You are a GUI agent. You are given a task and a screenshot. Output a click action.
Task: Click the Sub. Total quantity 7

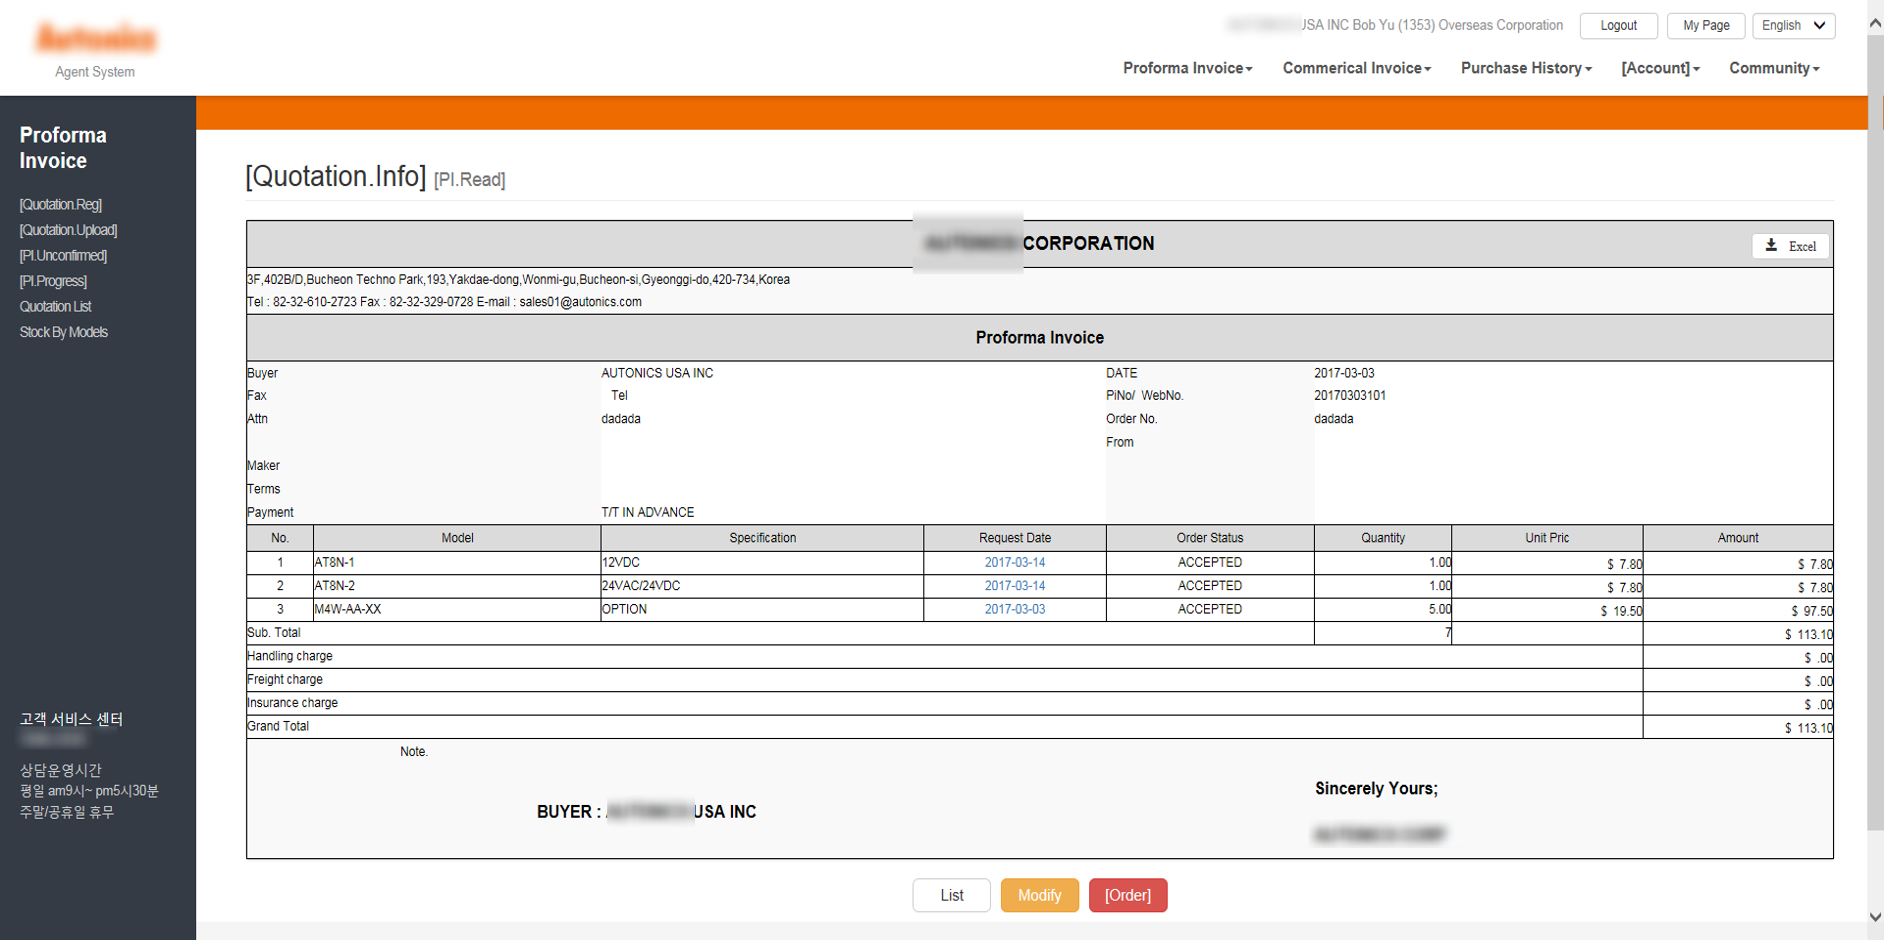(1447, 633)
